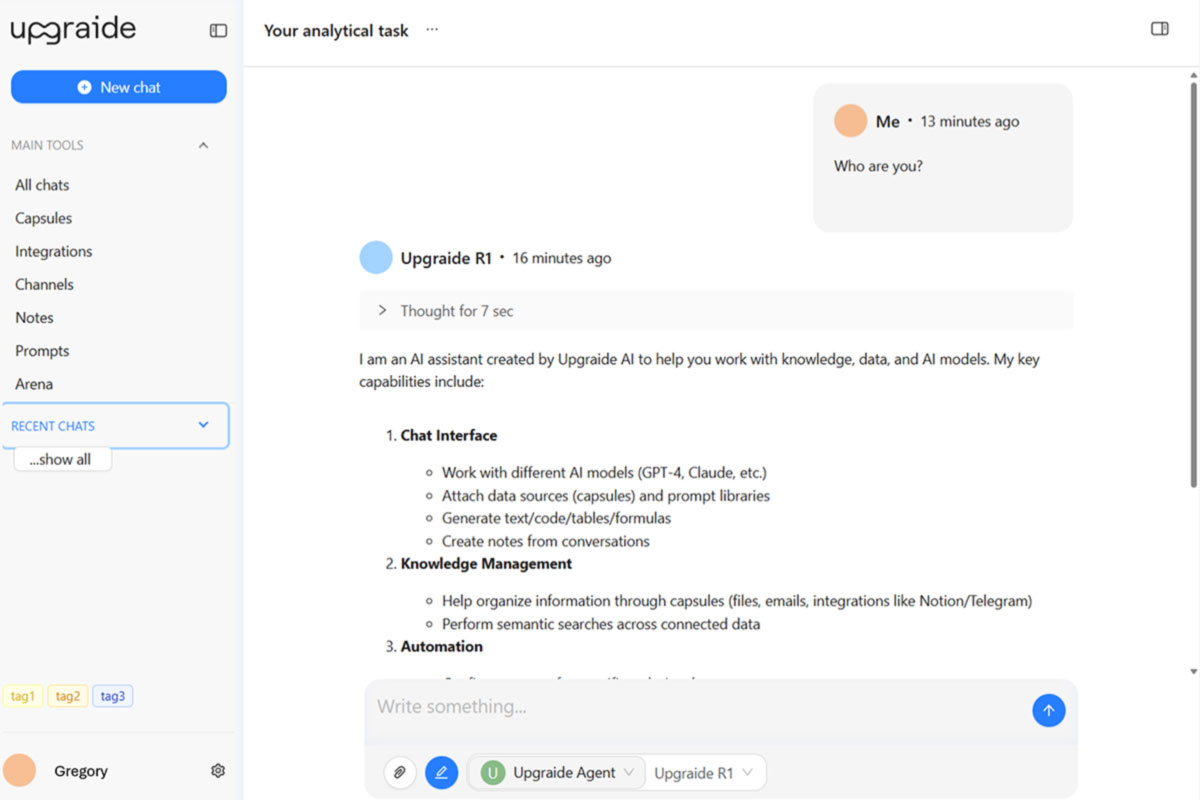Collapse the Main Tools section chevron
The height and width of the screenshot is (800, 1200).
[x=203, y=145]
